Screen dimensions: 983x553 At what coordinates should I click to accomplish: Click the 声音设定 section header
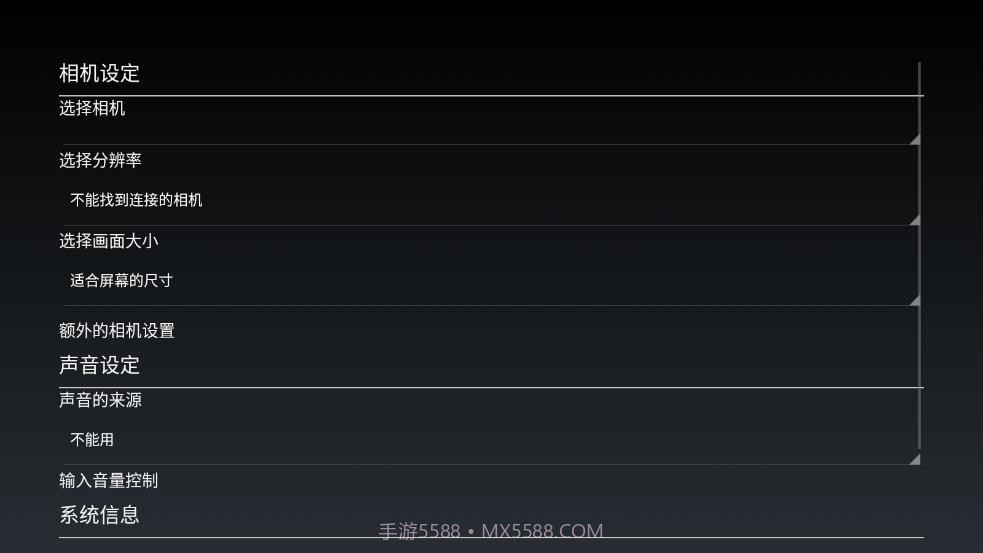coord(100,365)
